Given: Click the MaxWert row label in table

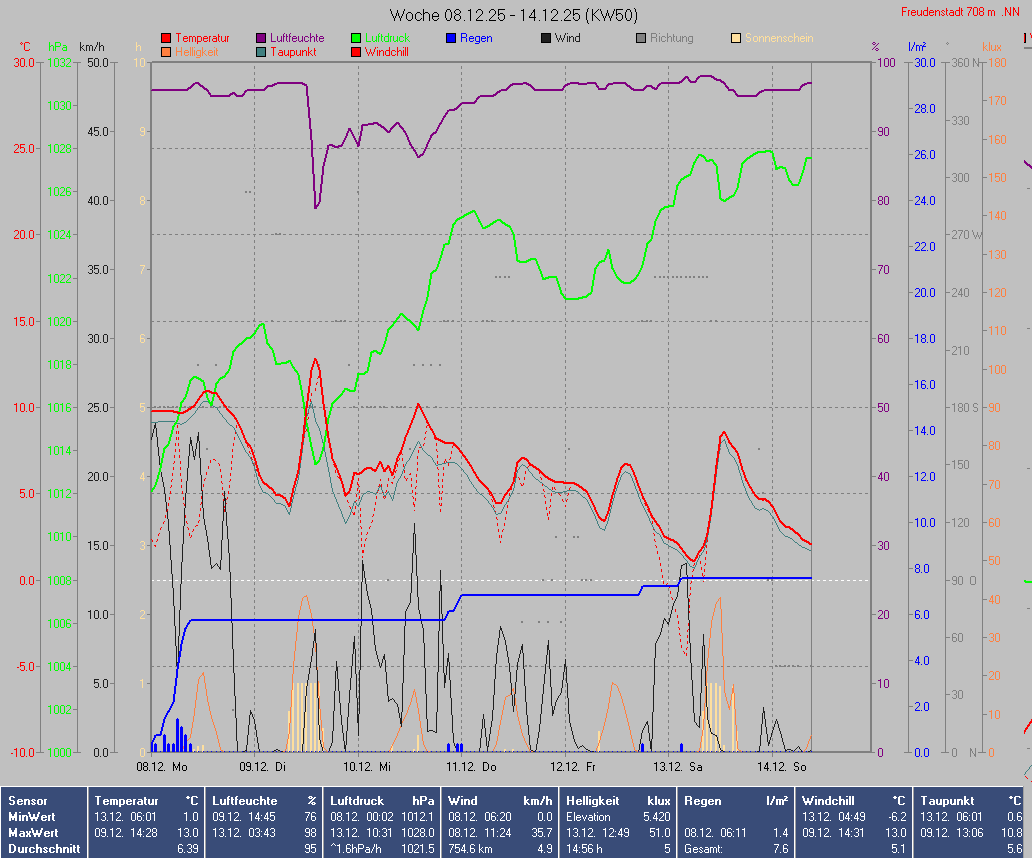Looking at the screenshot, I should pyautogui.click(x=33, y=833).
